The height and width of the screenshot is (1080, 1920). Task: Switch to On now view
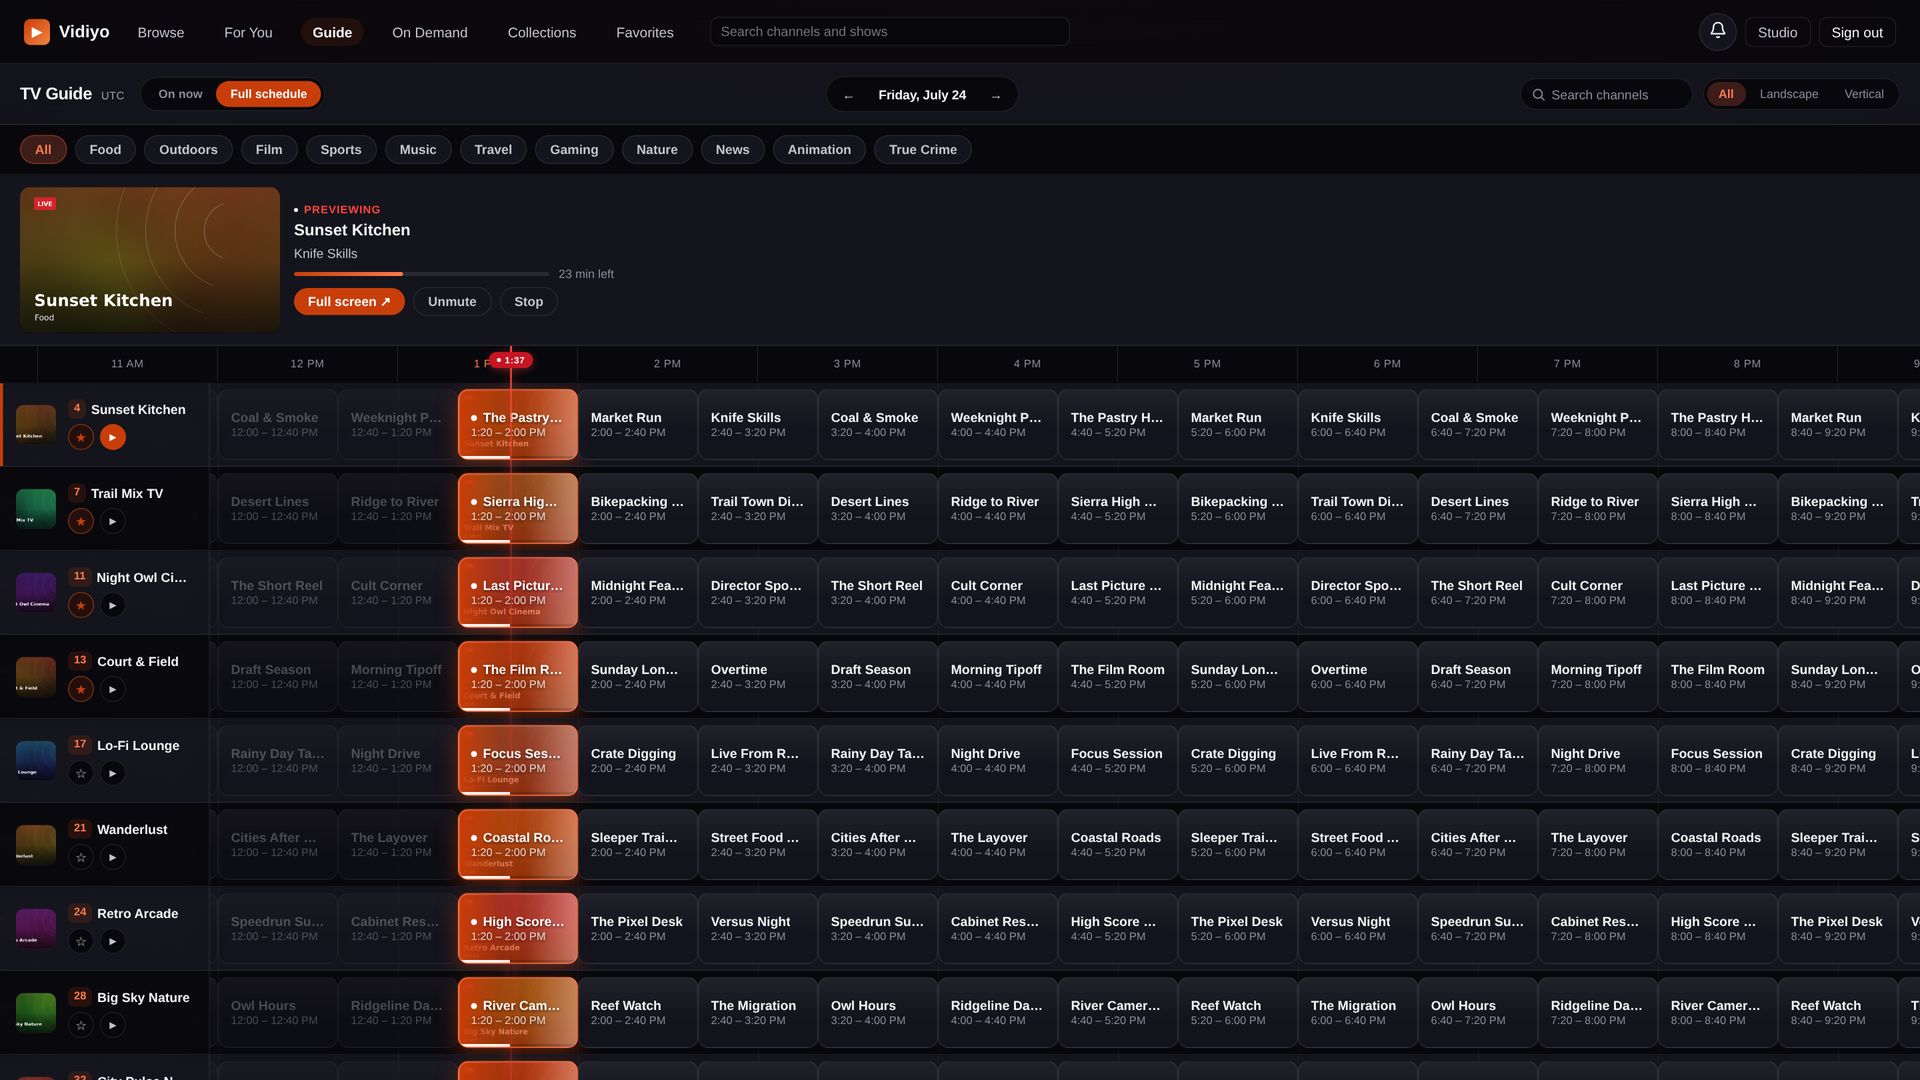click(180, 94)
